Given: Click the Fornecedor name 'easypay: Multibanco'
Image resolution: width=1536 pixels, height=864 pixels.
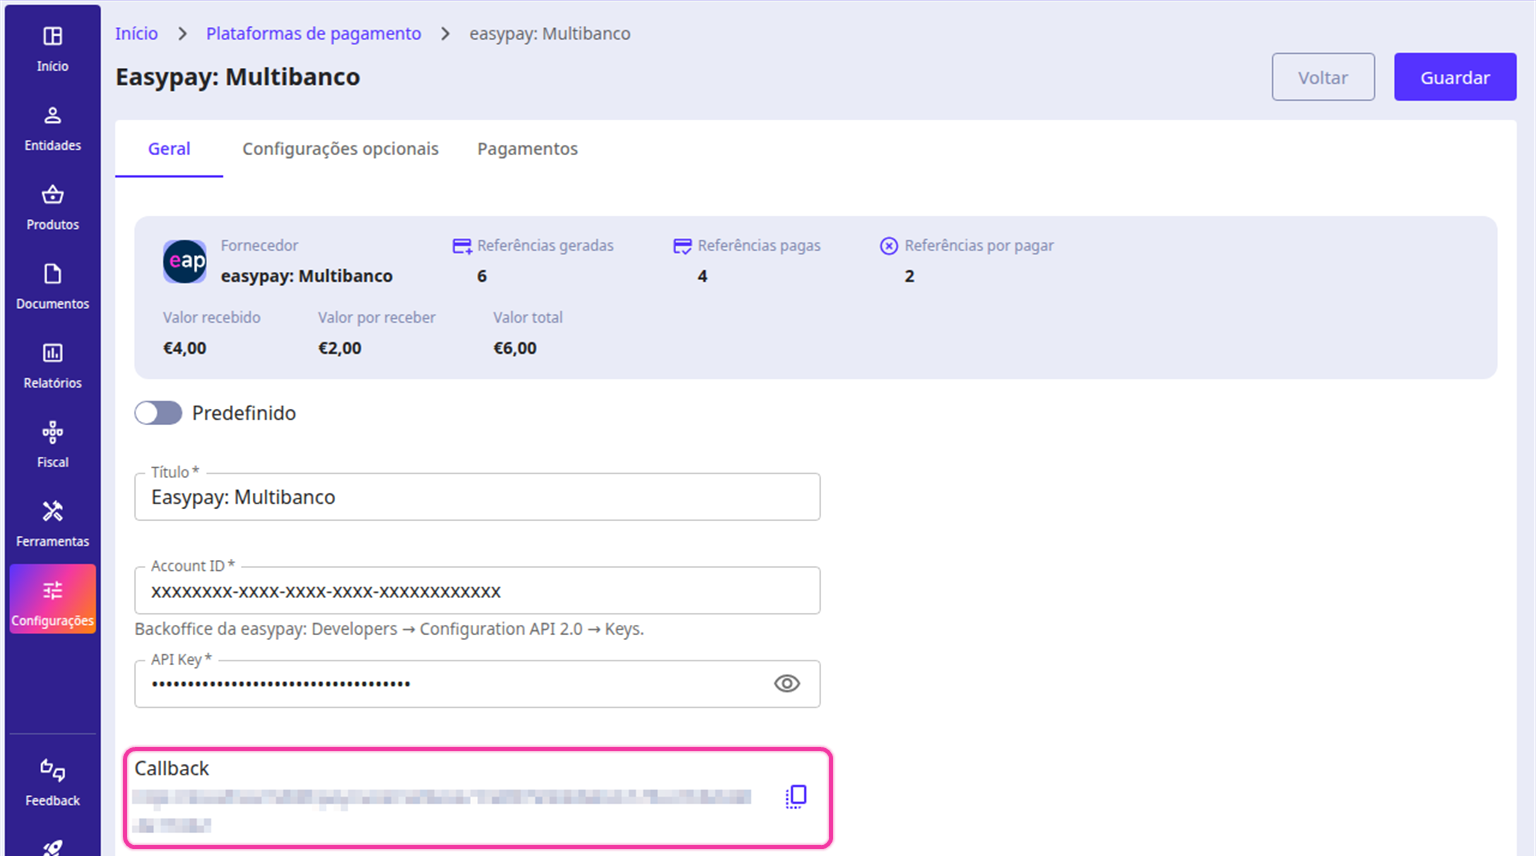Looking at the screenshot, I should (307, 276).
